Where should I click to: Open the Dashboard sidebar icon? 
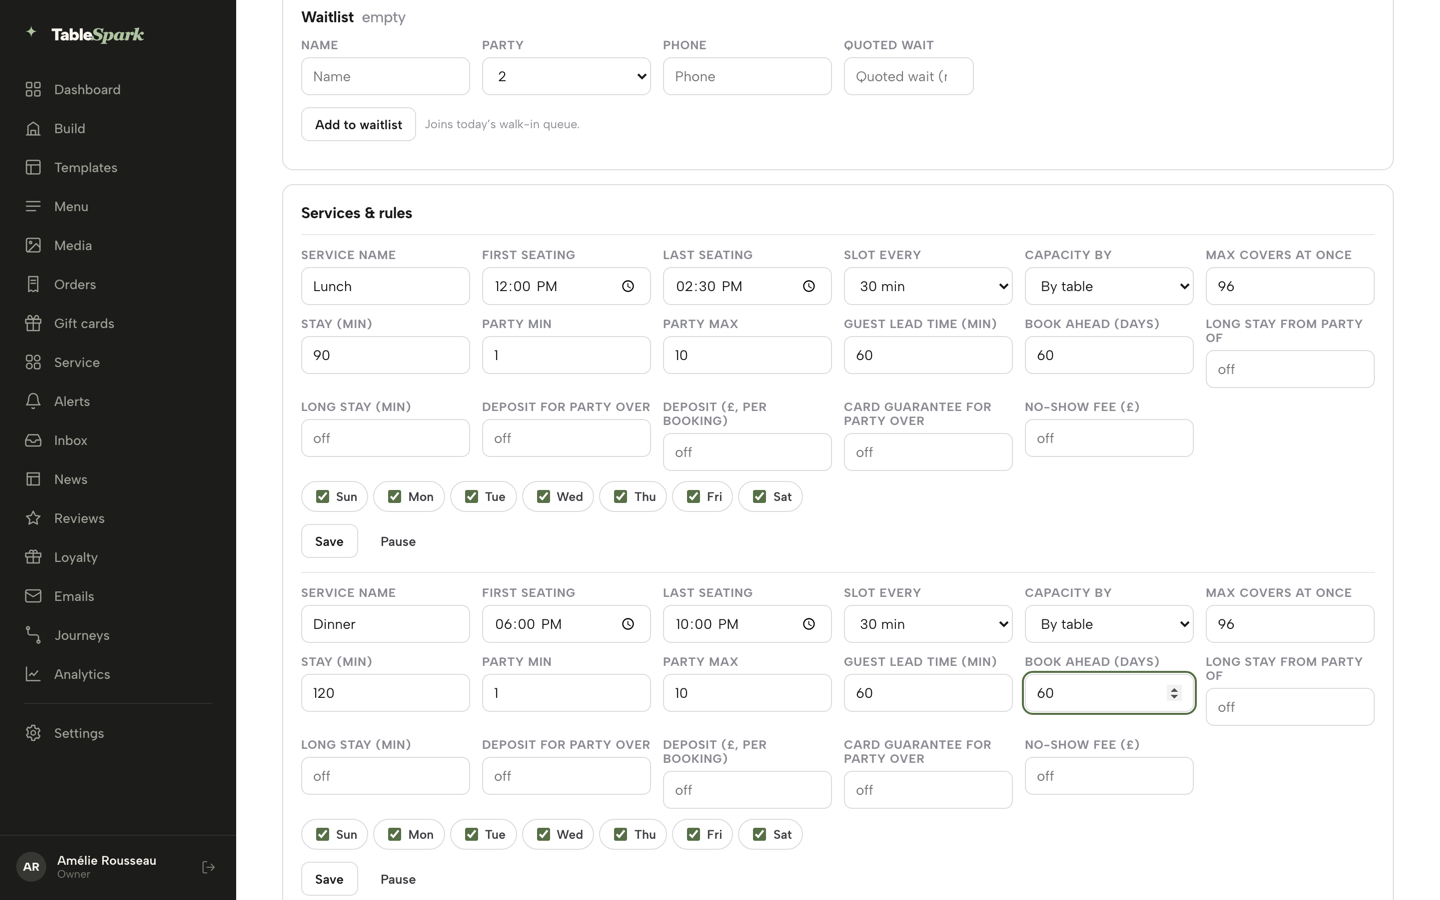click(33, 89)
